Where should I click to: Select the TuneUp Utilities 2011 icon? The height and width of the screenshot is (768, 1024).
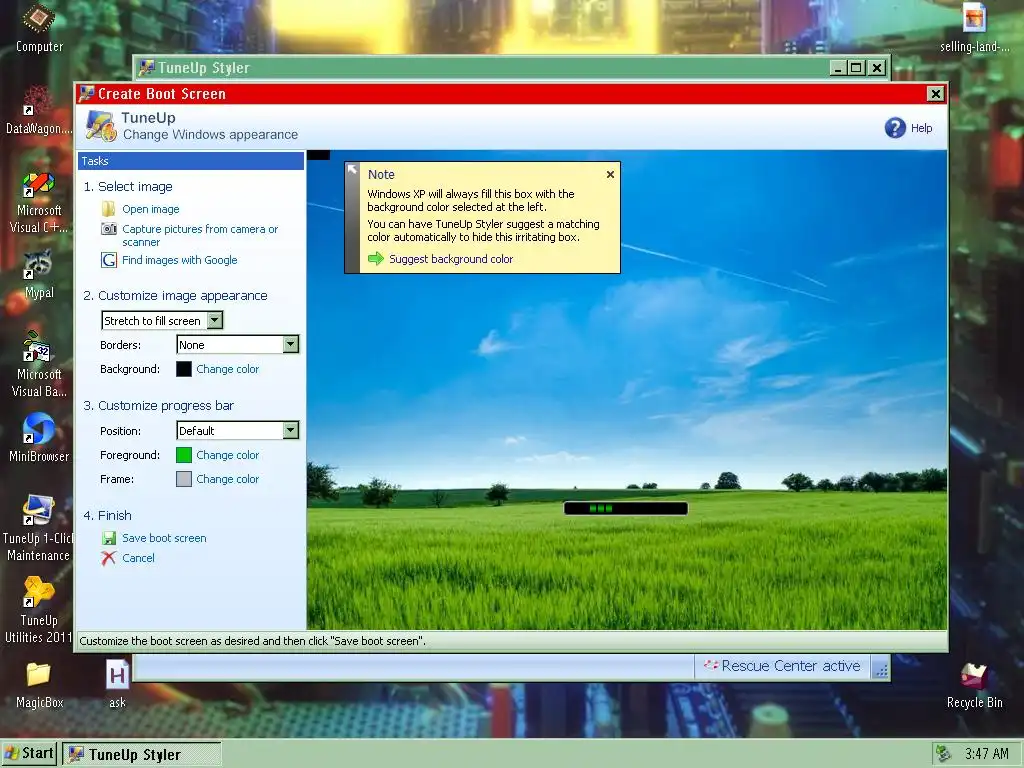point(39,609)
